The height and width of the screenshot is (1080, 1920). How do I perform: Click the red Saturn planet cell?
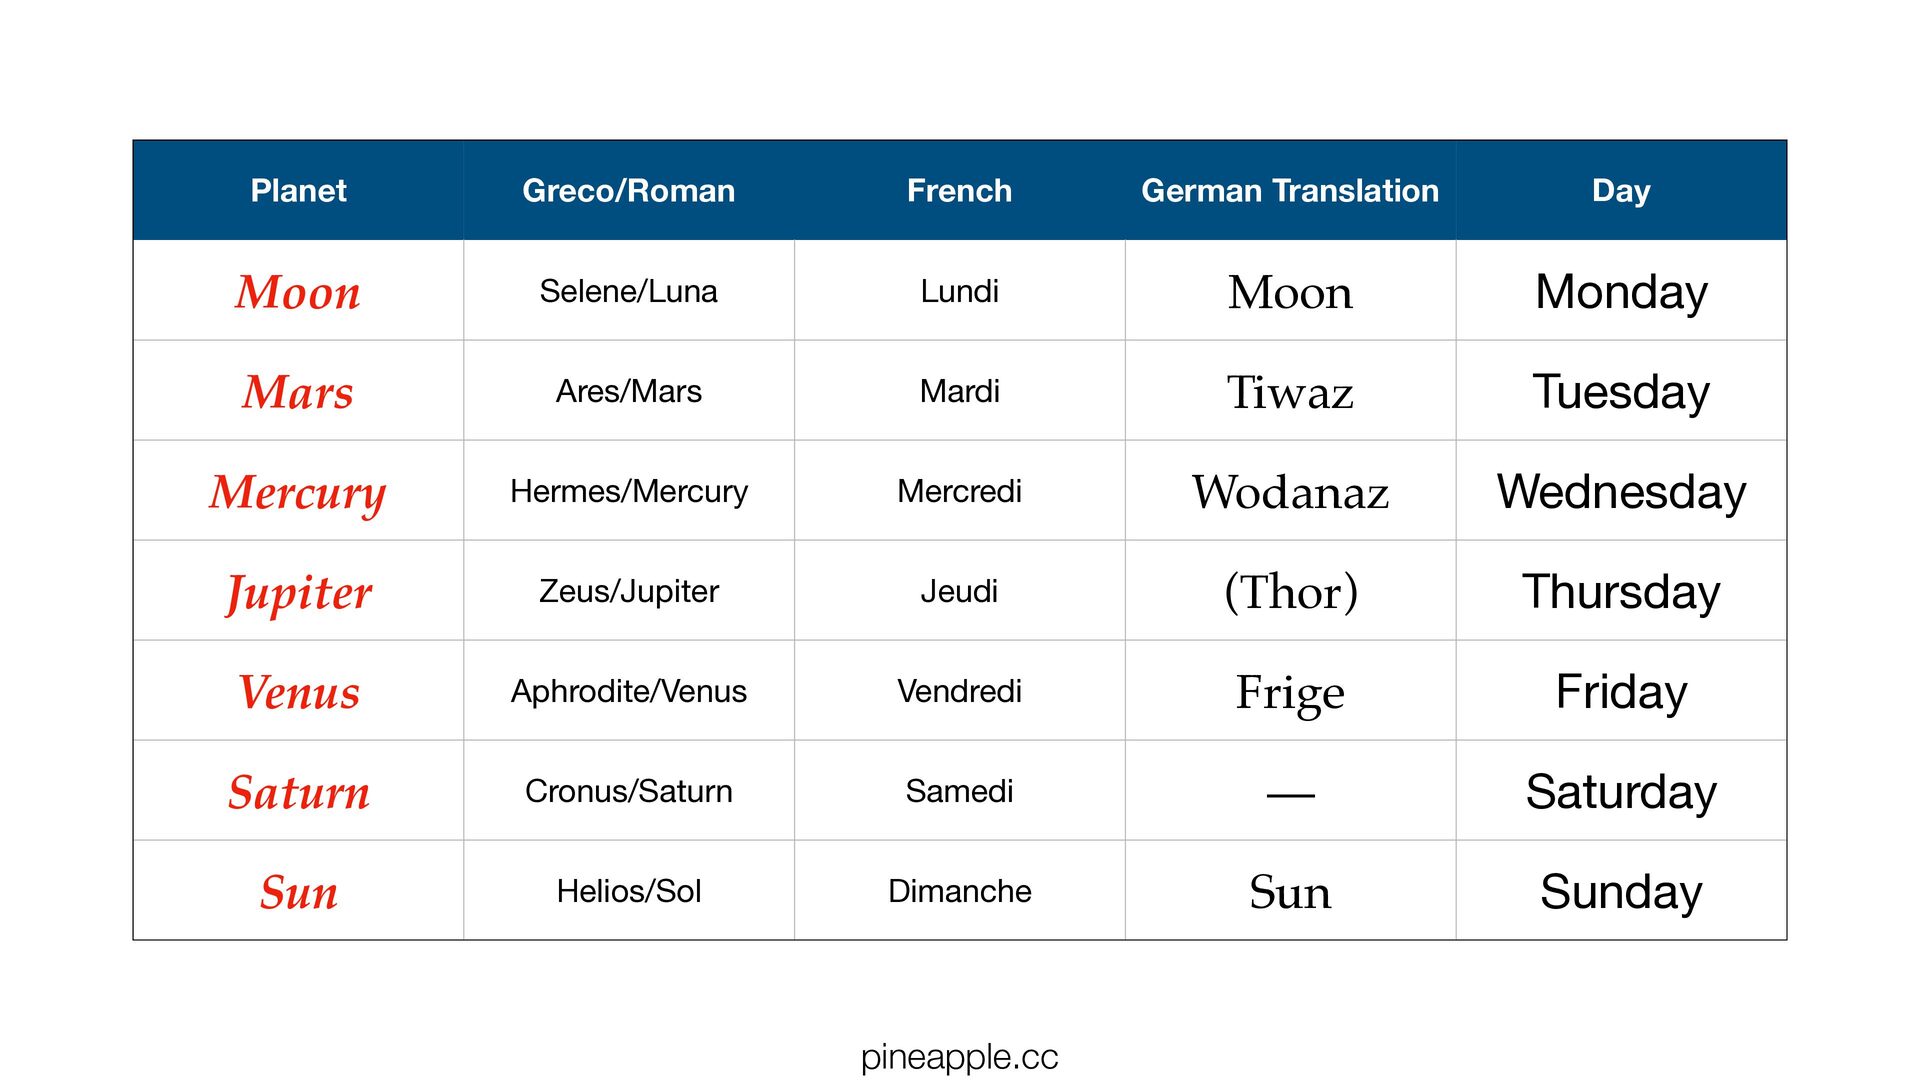pos(298,792)
